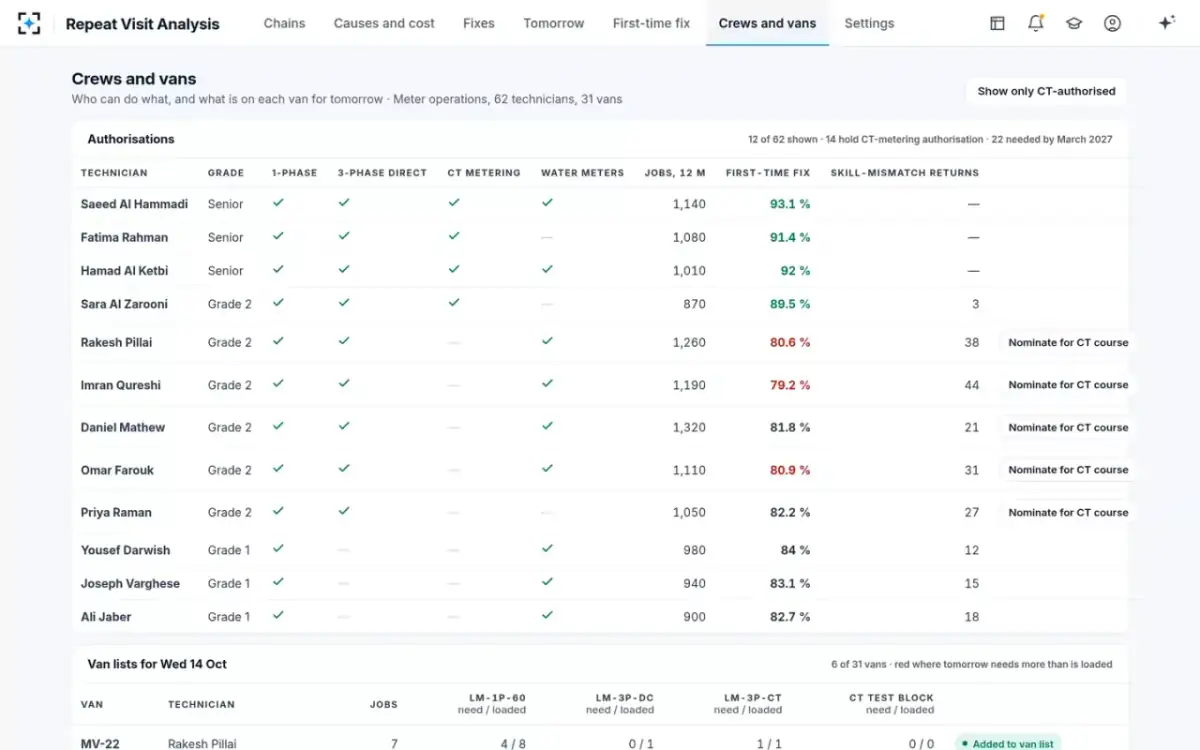Click Omar Farouk's 3-phase direct checkmark
Viewport: 1200px width, 750px height.
tap(344, 468)
